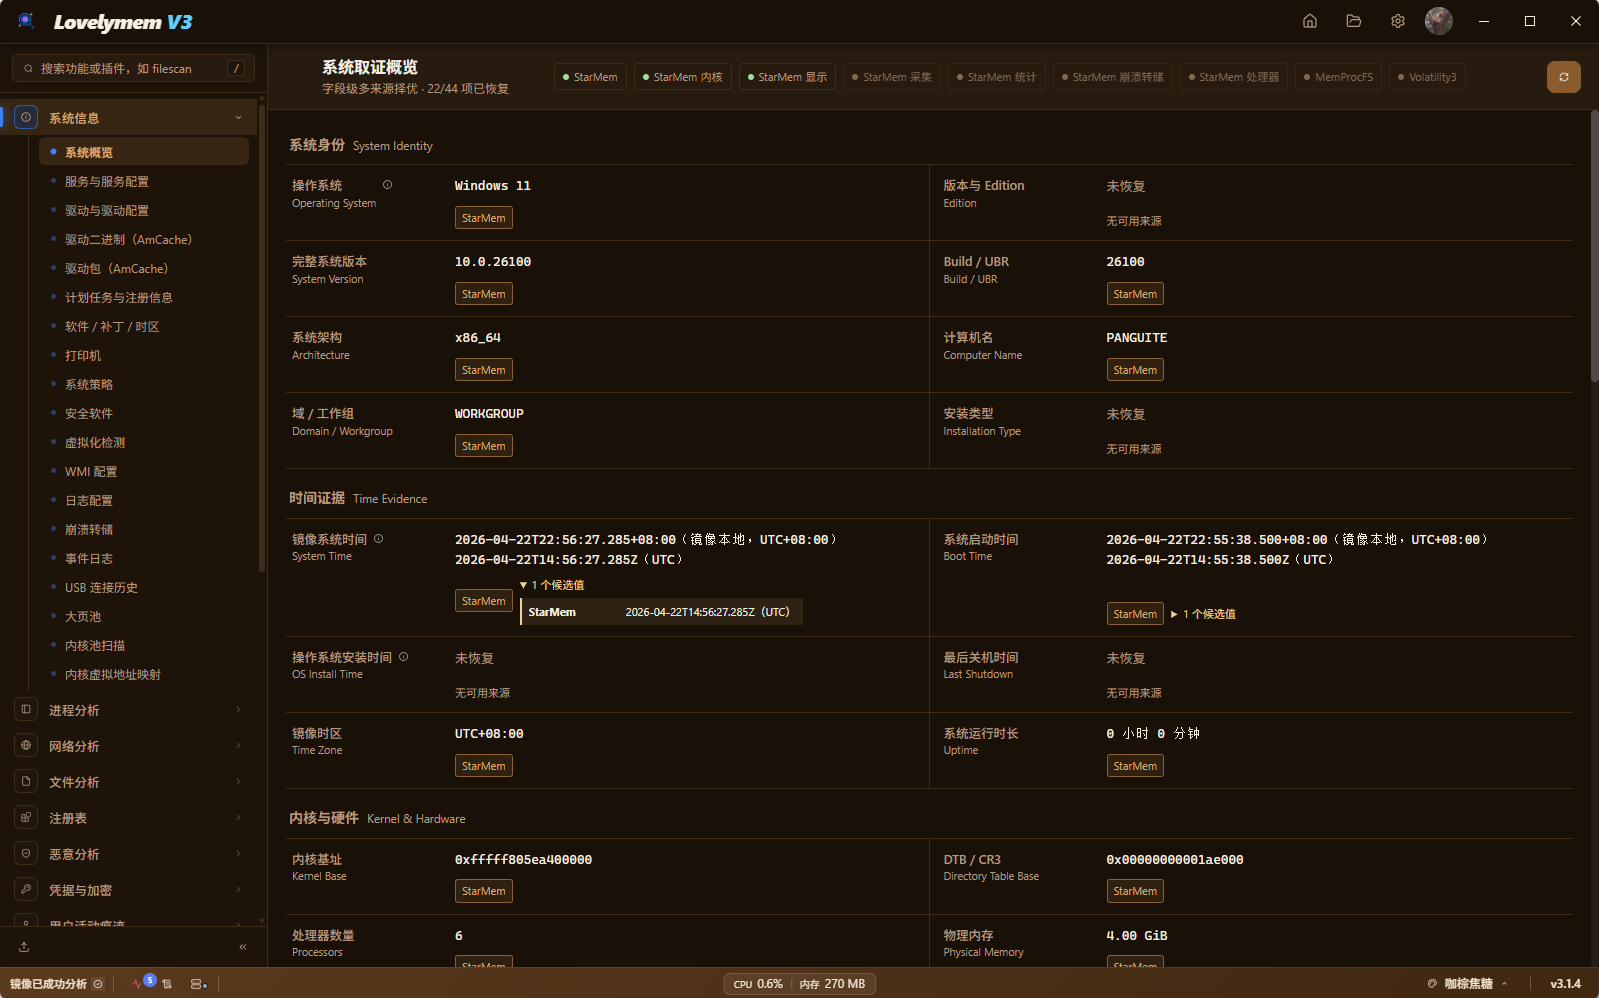Expand the 进程分析 section chevron
This screenshot has width=1599, height=998.
point(238,710)
